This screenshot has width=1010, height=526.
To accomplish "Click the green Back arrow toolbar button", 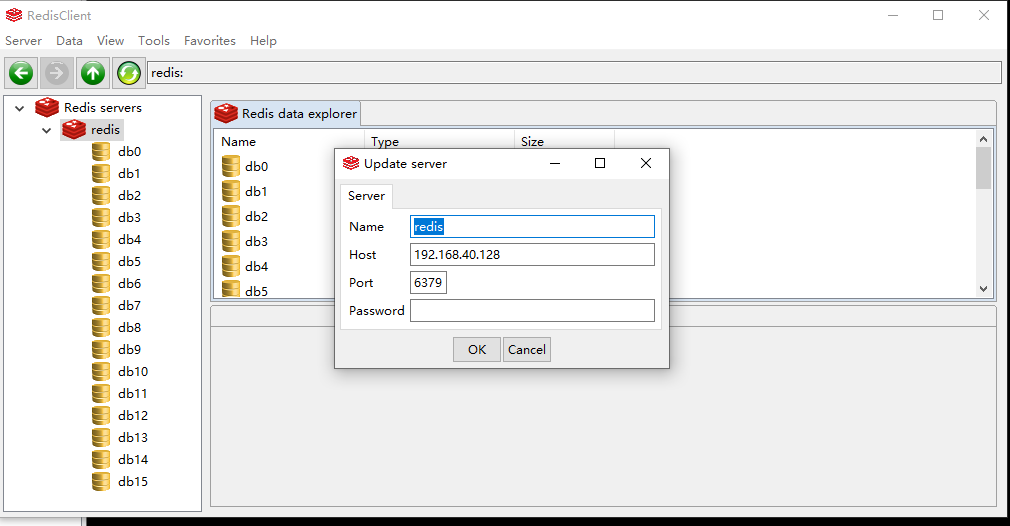I will point(21,73).
